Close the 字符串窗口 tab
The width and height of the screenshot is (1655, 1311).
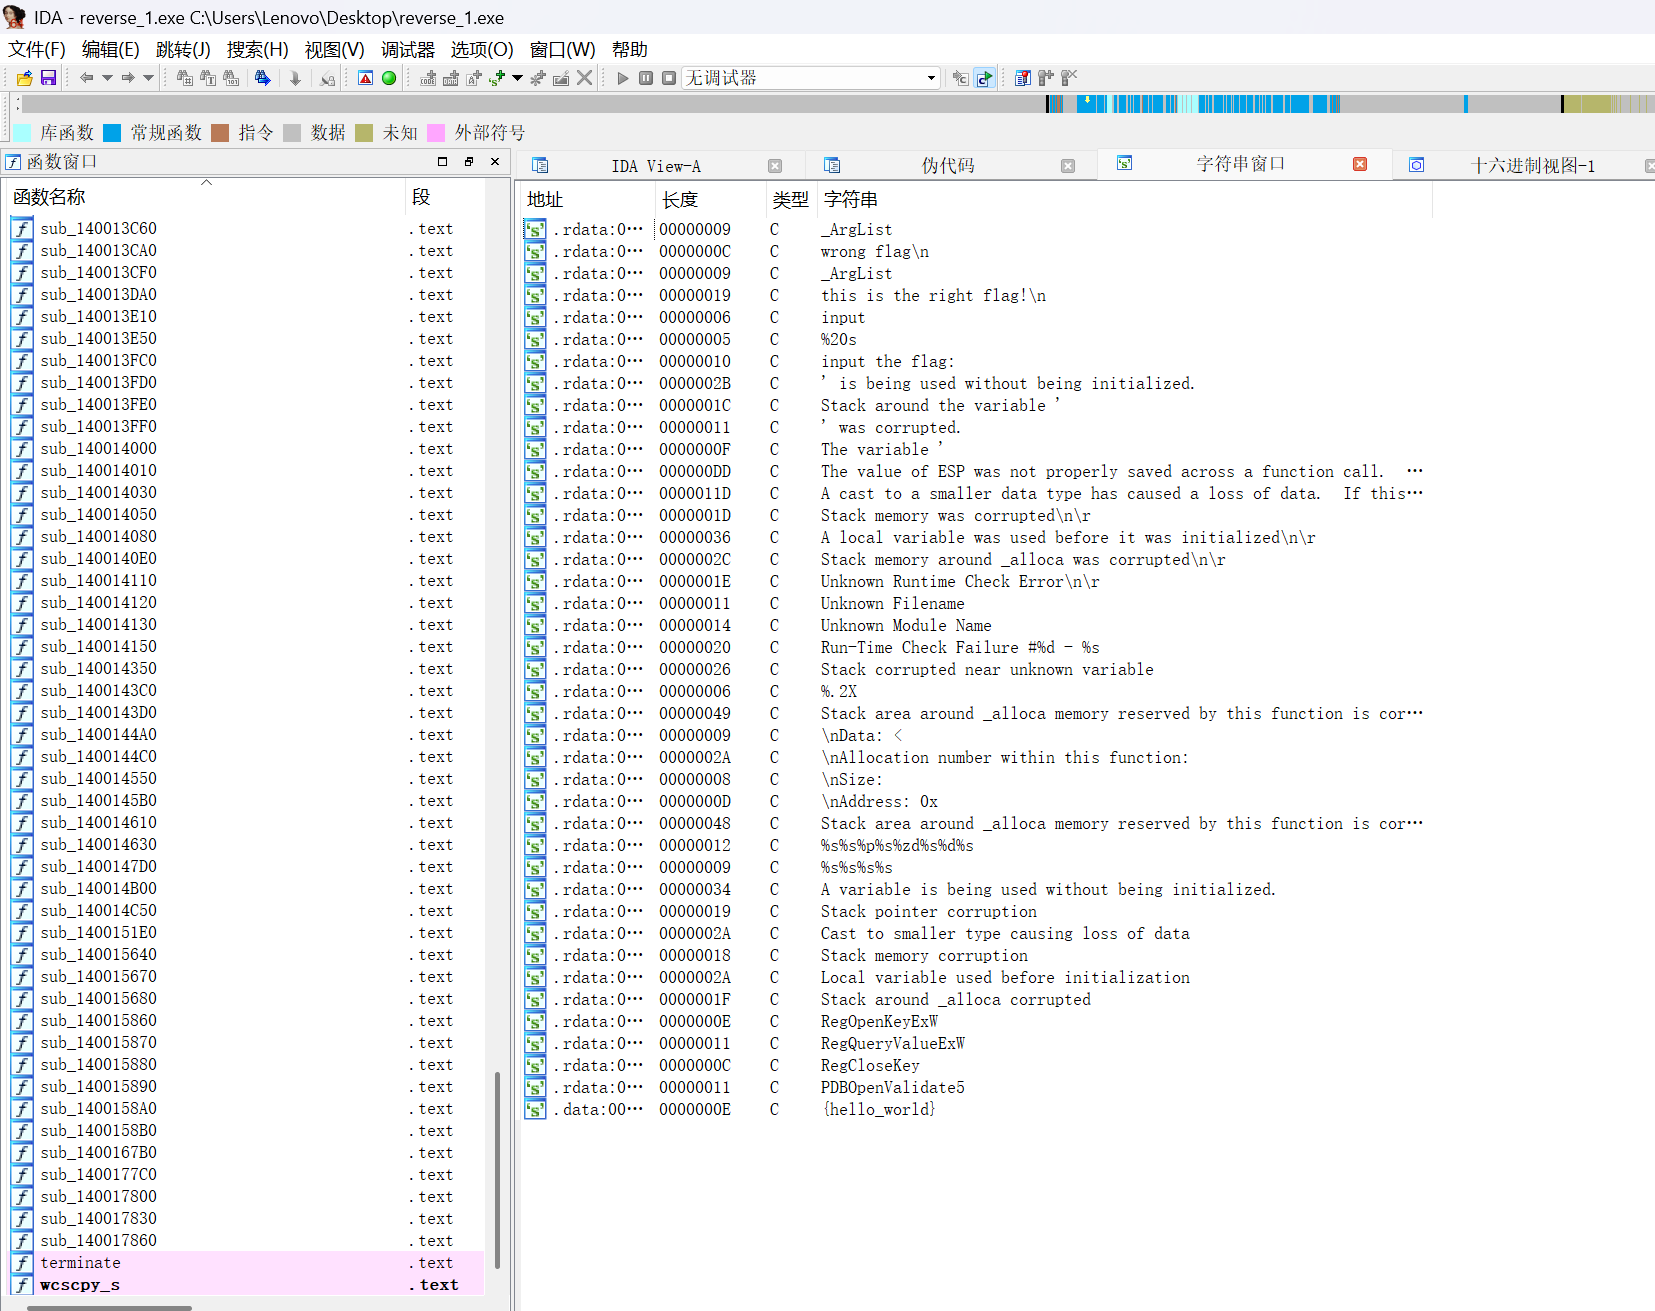1360,165
